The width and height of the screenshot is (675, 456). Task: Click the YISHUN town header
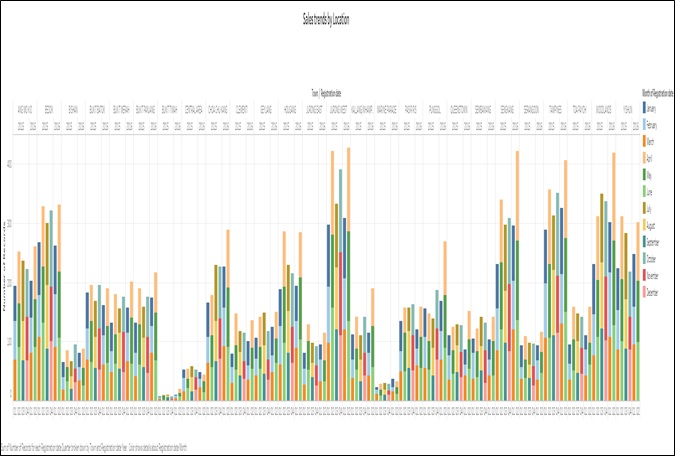tap(627, 110)
